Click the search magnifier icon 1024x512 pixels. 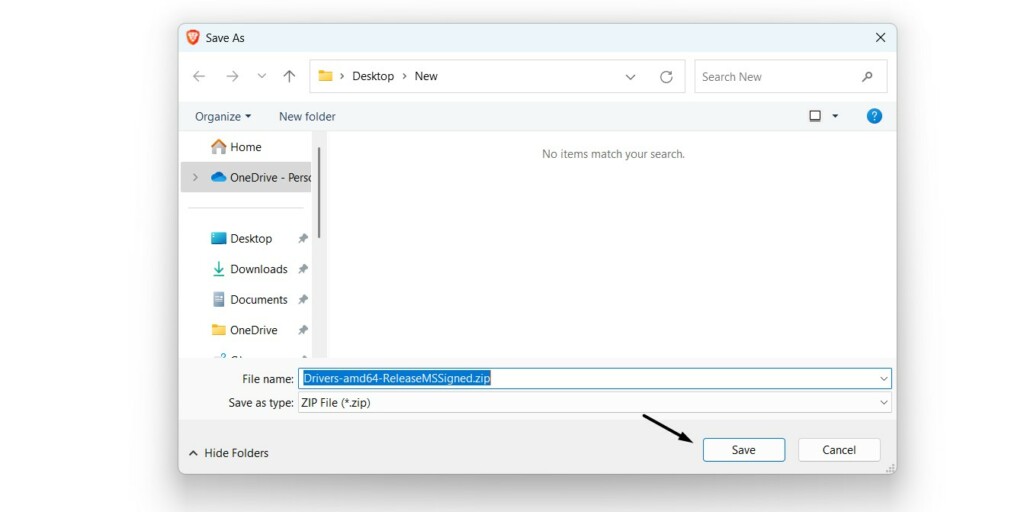(x=867, y=76)
